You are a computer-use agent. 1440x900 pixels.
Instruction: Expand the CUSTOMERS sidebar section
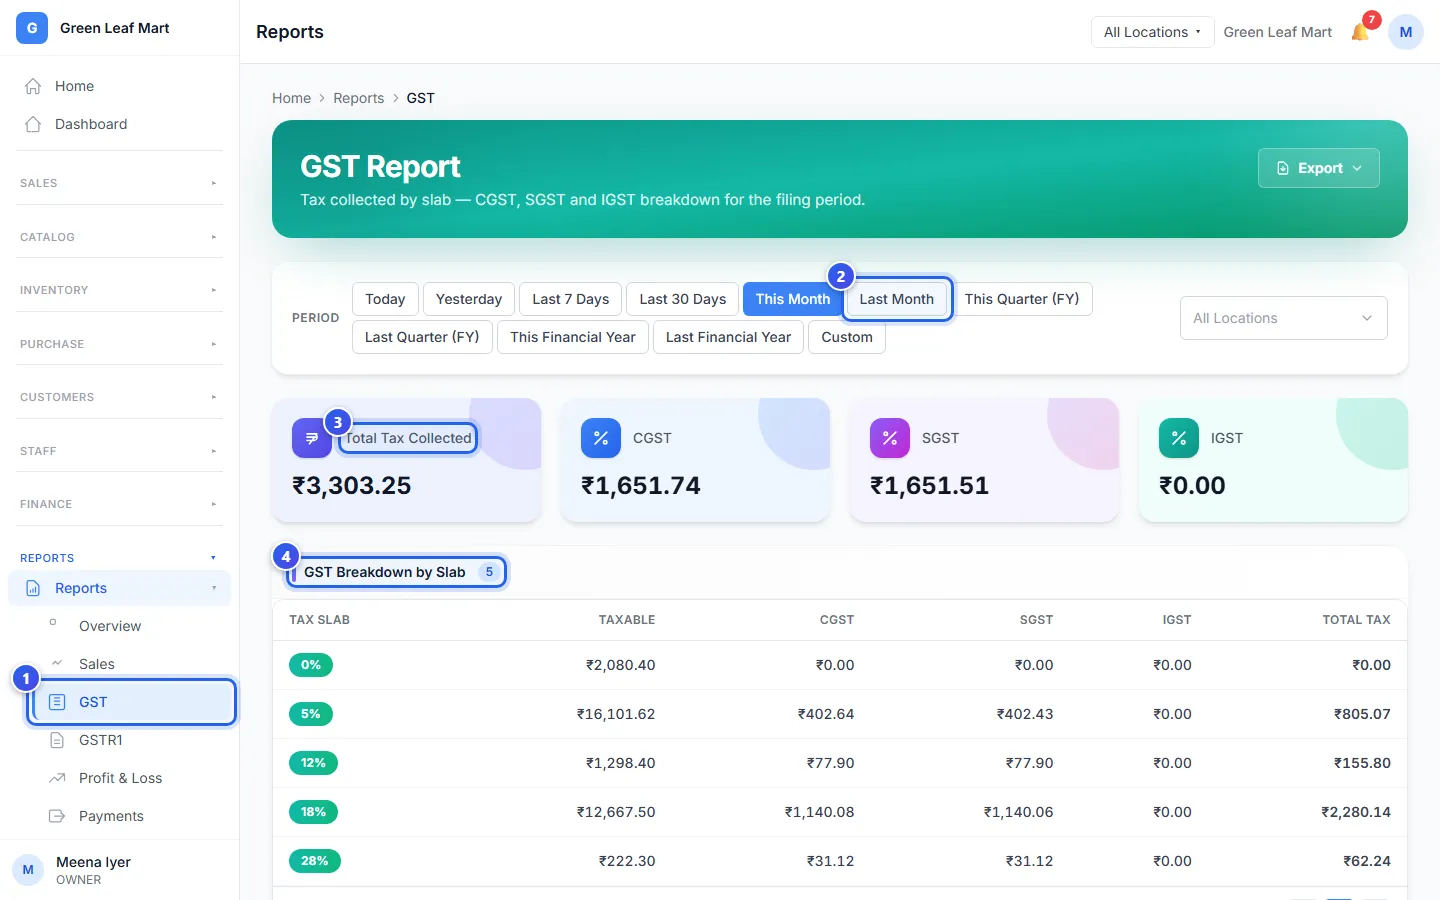(x=119, y=397)
